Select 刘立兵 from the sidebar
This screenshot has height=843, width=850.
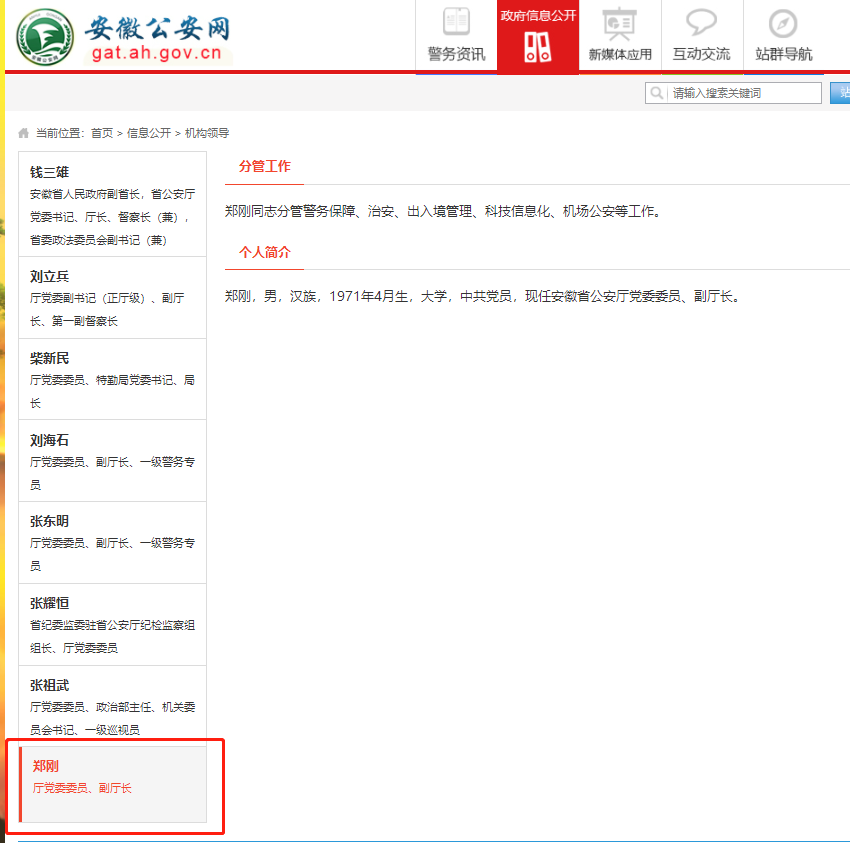(49, 276)
